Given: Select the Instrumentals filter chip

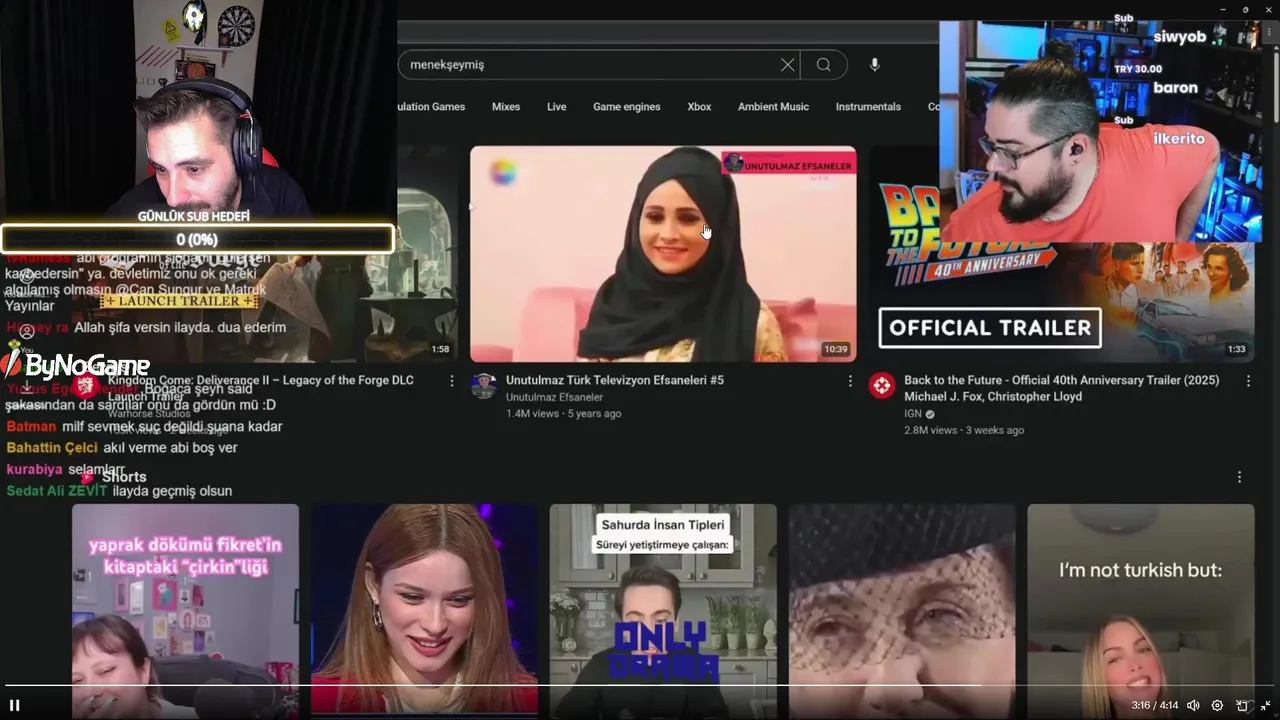Looking at the screenshot, I should (x=868, y=107).
